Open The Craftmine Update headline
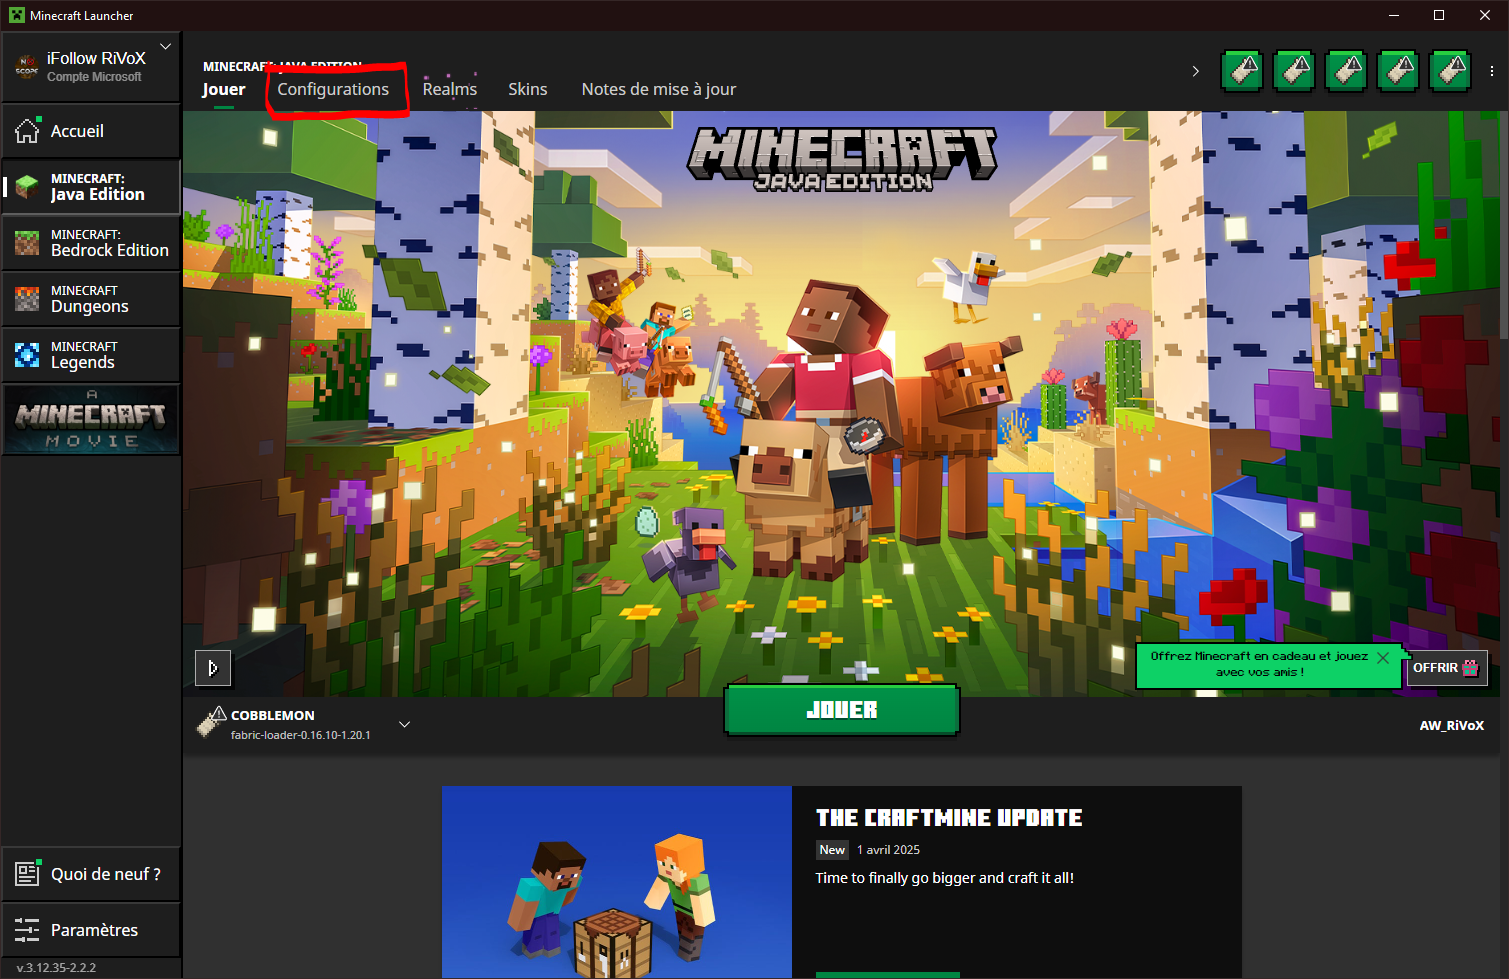1509x979 pixels. pos(949,818)
